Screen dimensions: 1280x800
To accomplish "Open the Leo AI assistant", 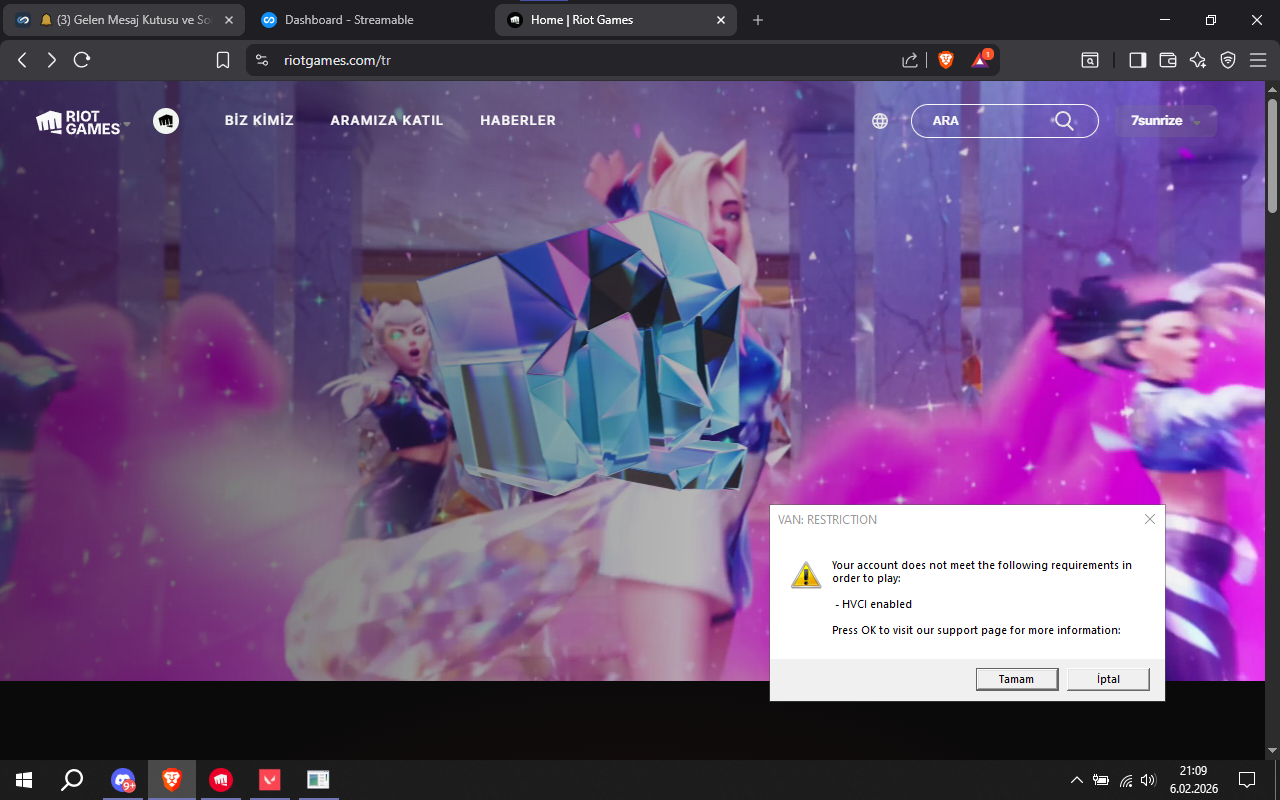I will click(x=1198, y=60).
